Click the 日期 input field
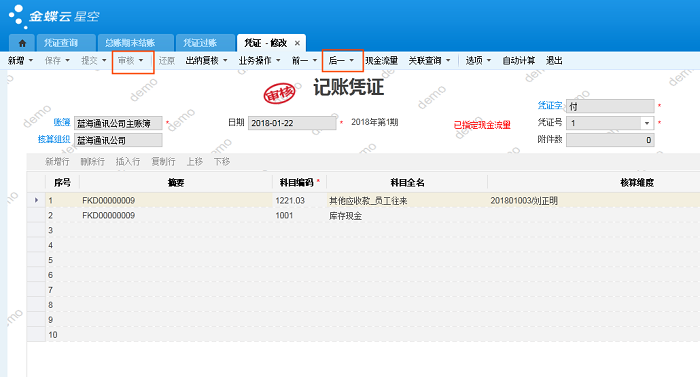Image resolution: width=700 pixels, height=377 pixels. click(x=292, y=123)
